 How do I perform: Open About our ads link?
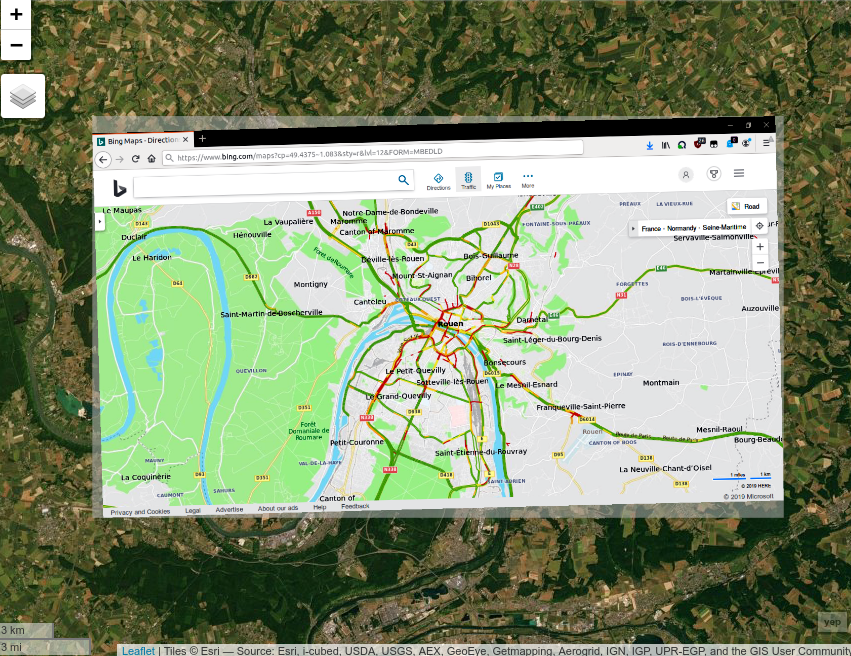pyautogui.click(x=278, y=508)
